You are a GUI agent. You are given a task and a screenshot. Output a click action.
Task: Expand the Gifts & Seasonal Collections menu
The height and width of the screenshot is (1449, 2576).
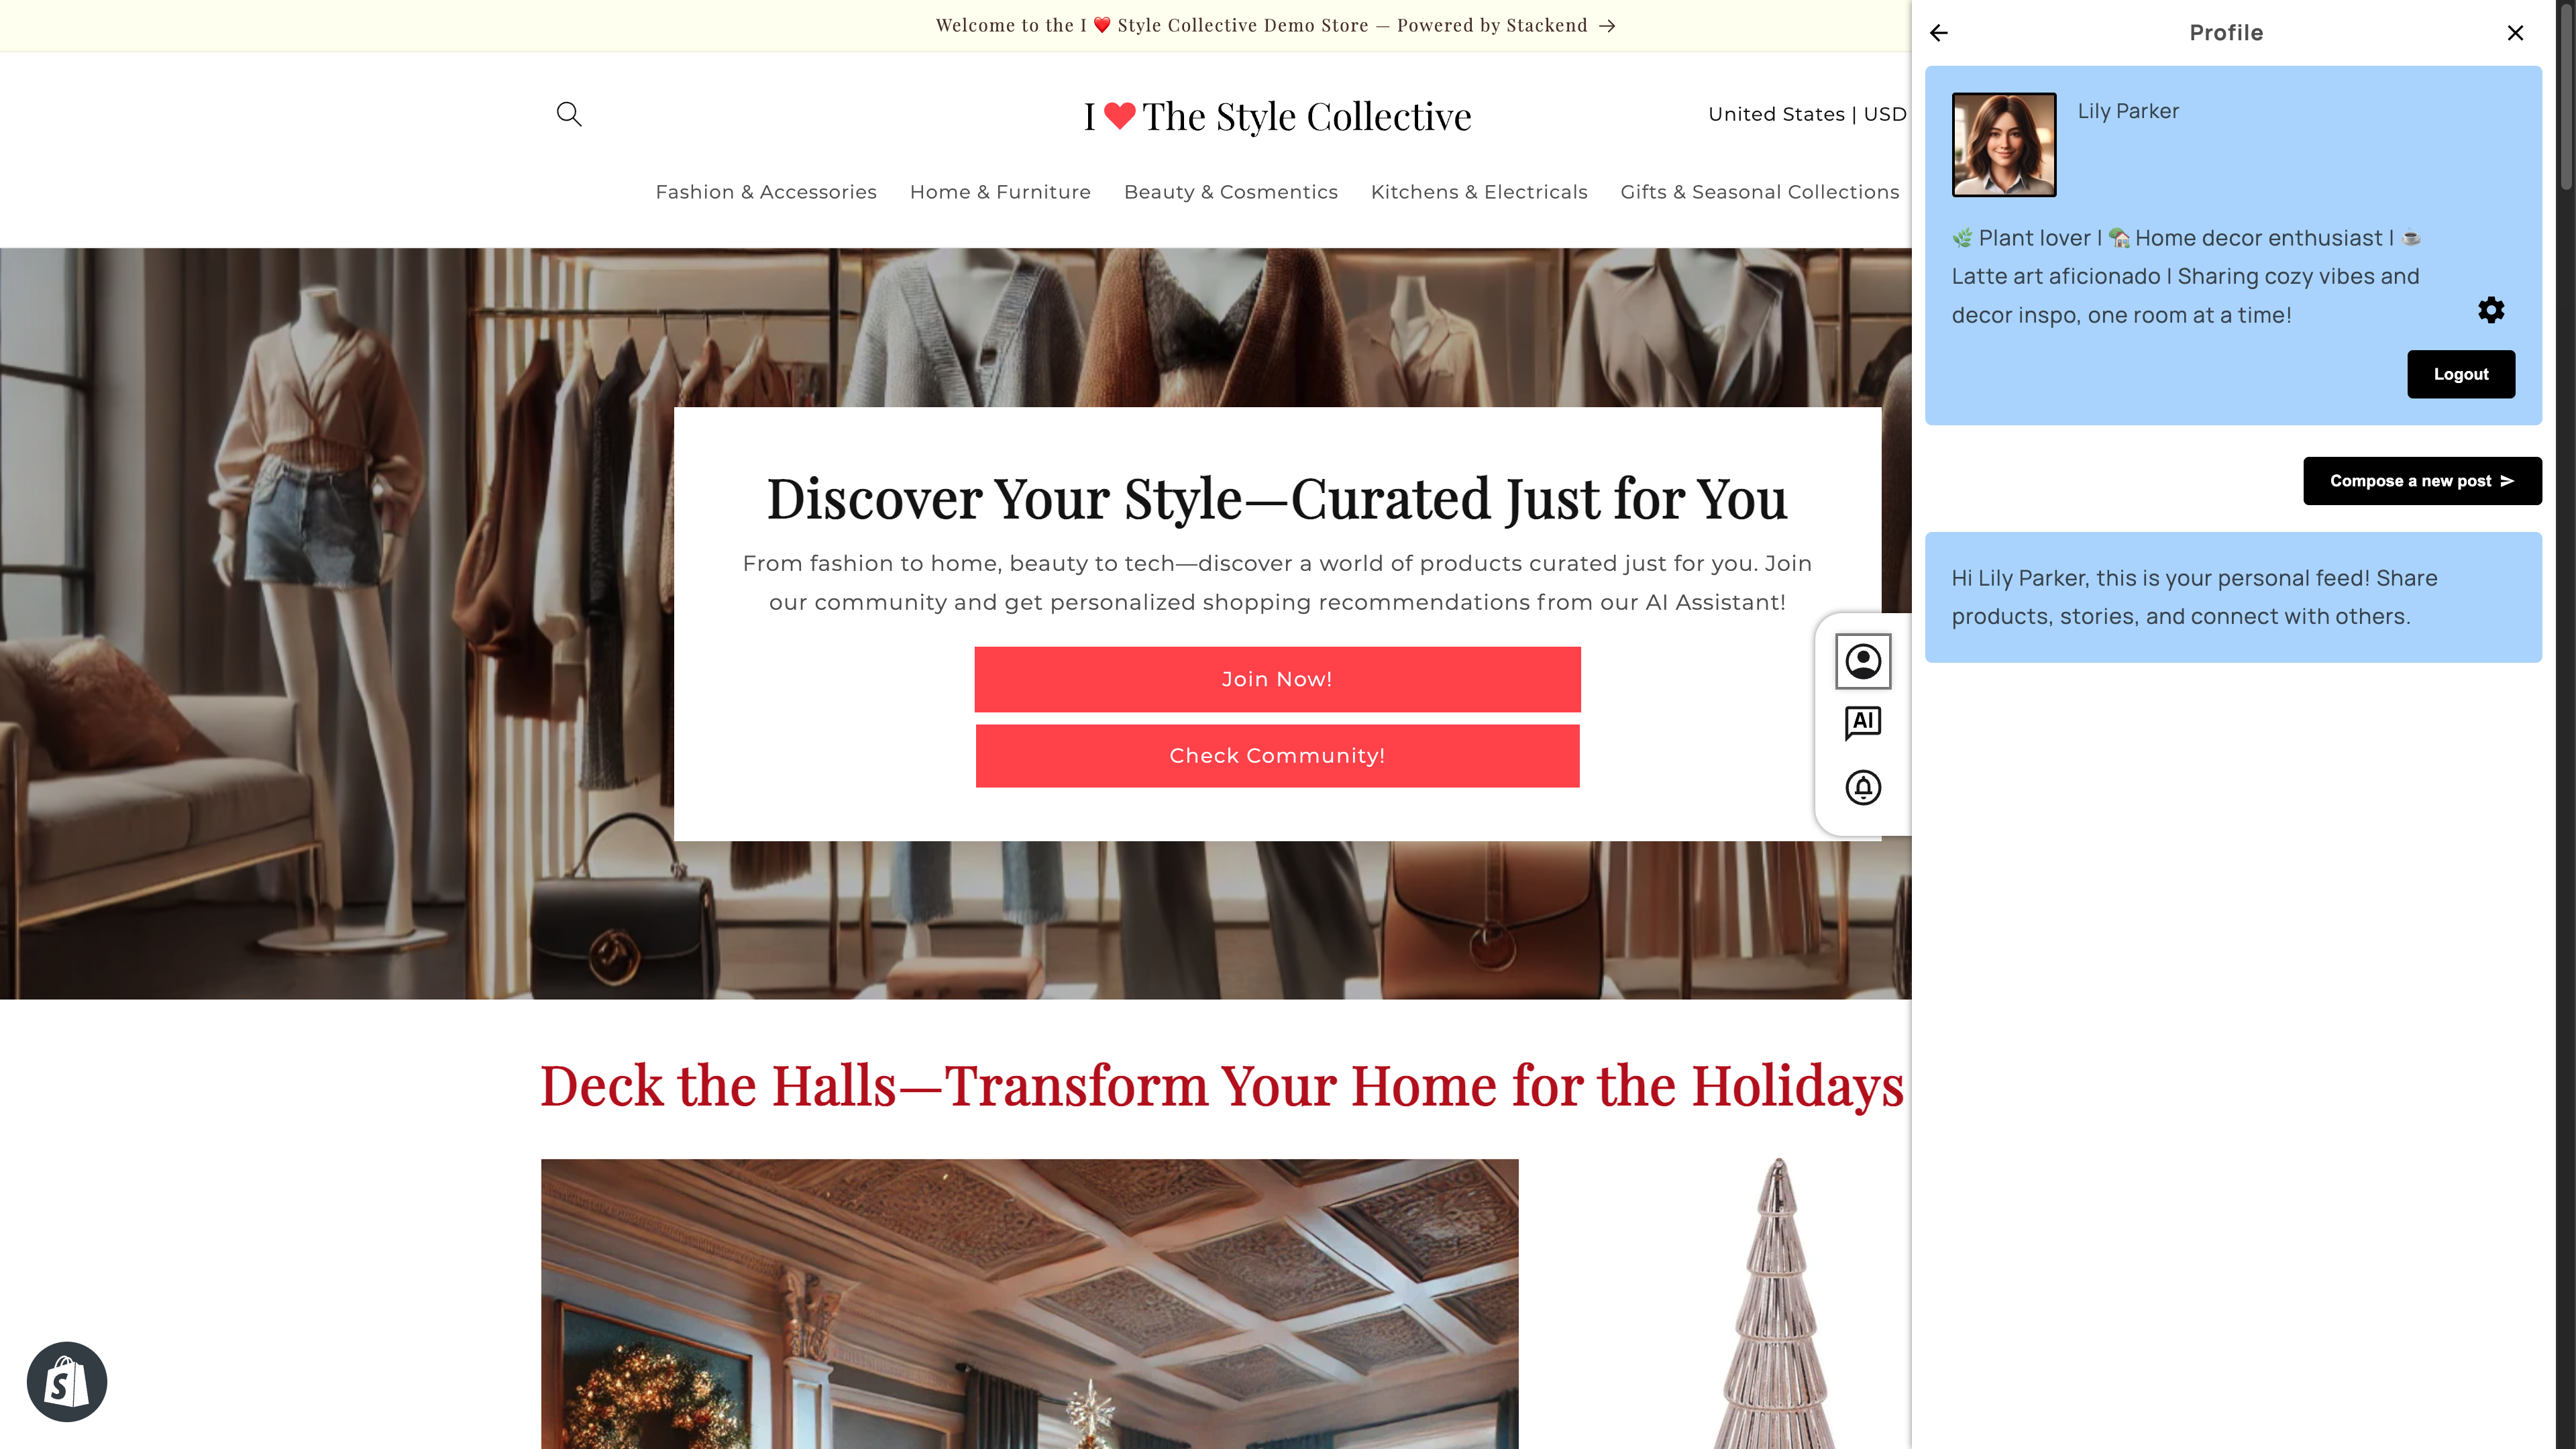click(x=1759, y=191)
